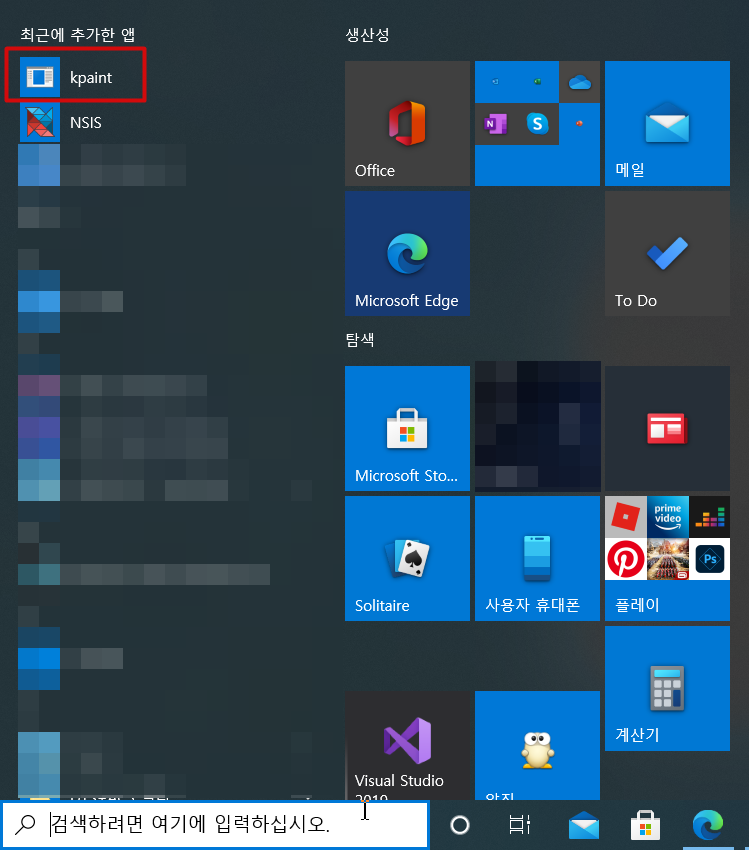749x850 pixels.
Task: Open Skype from the Office apps tile
Action: pos(537,124)
